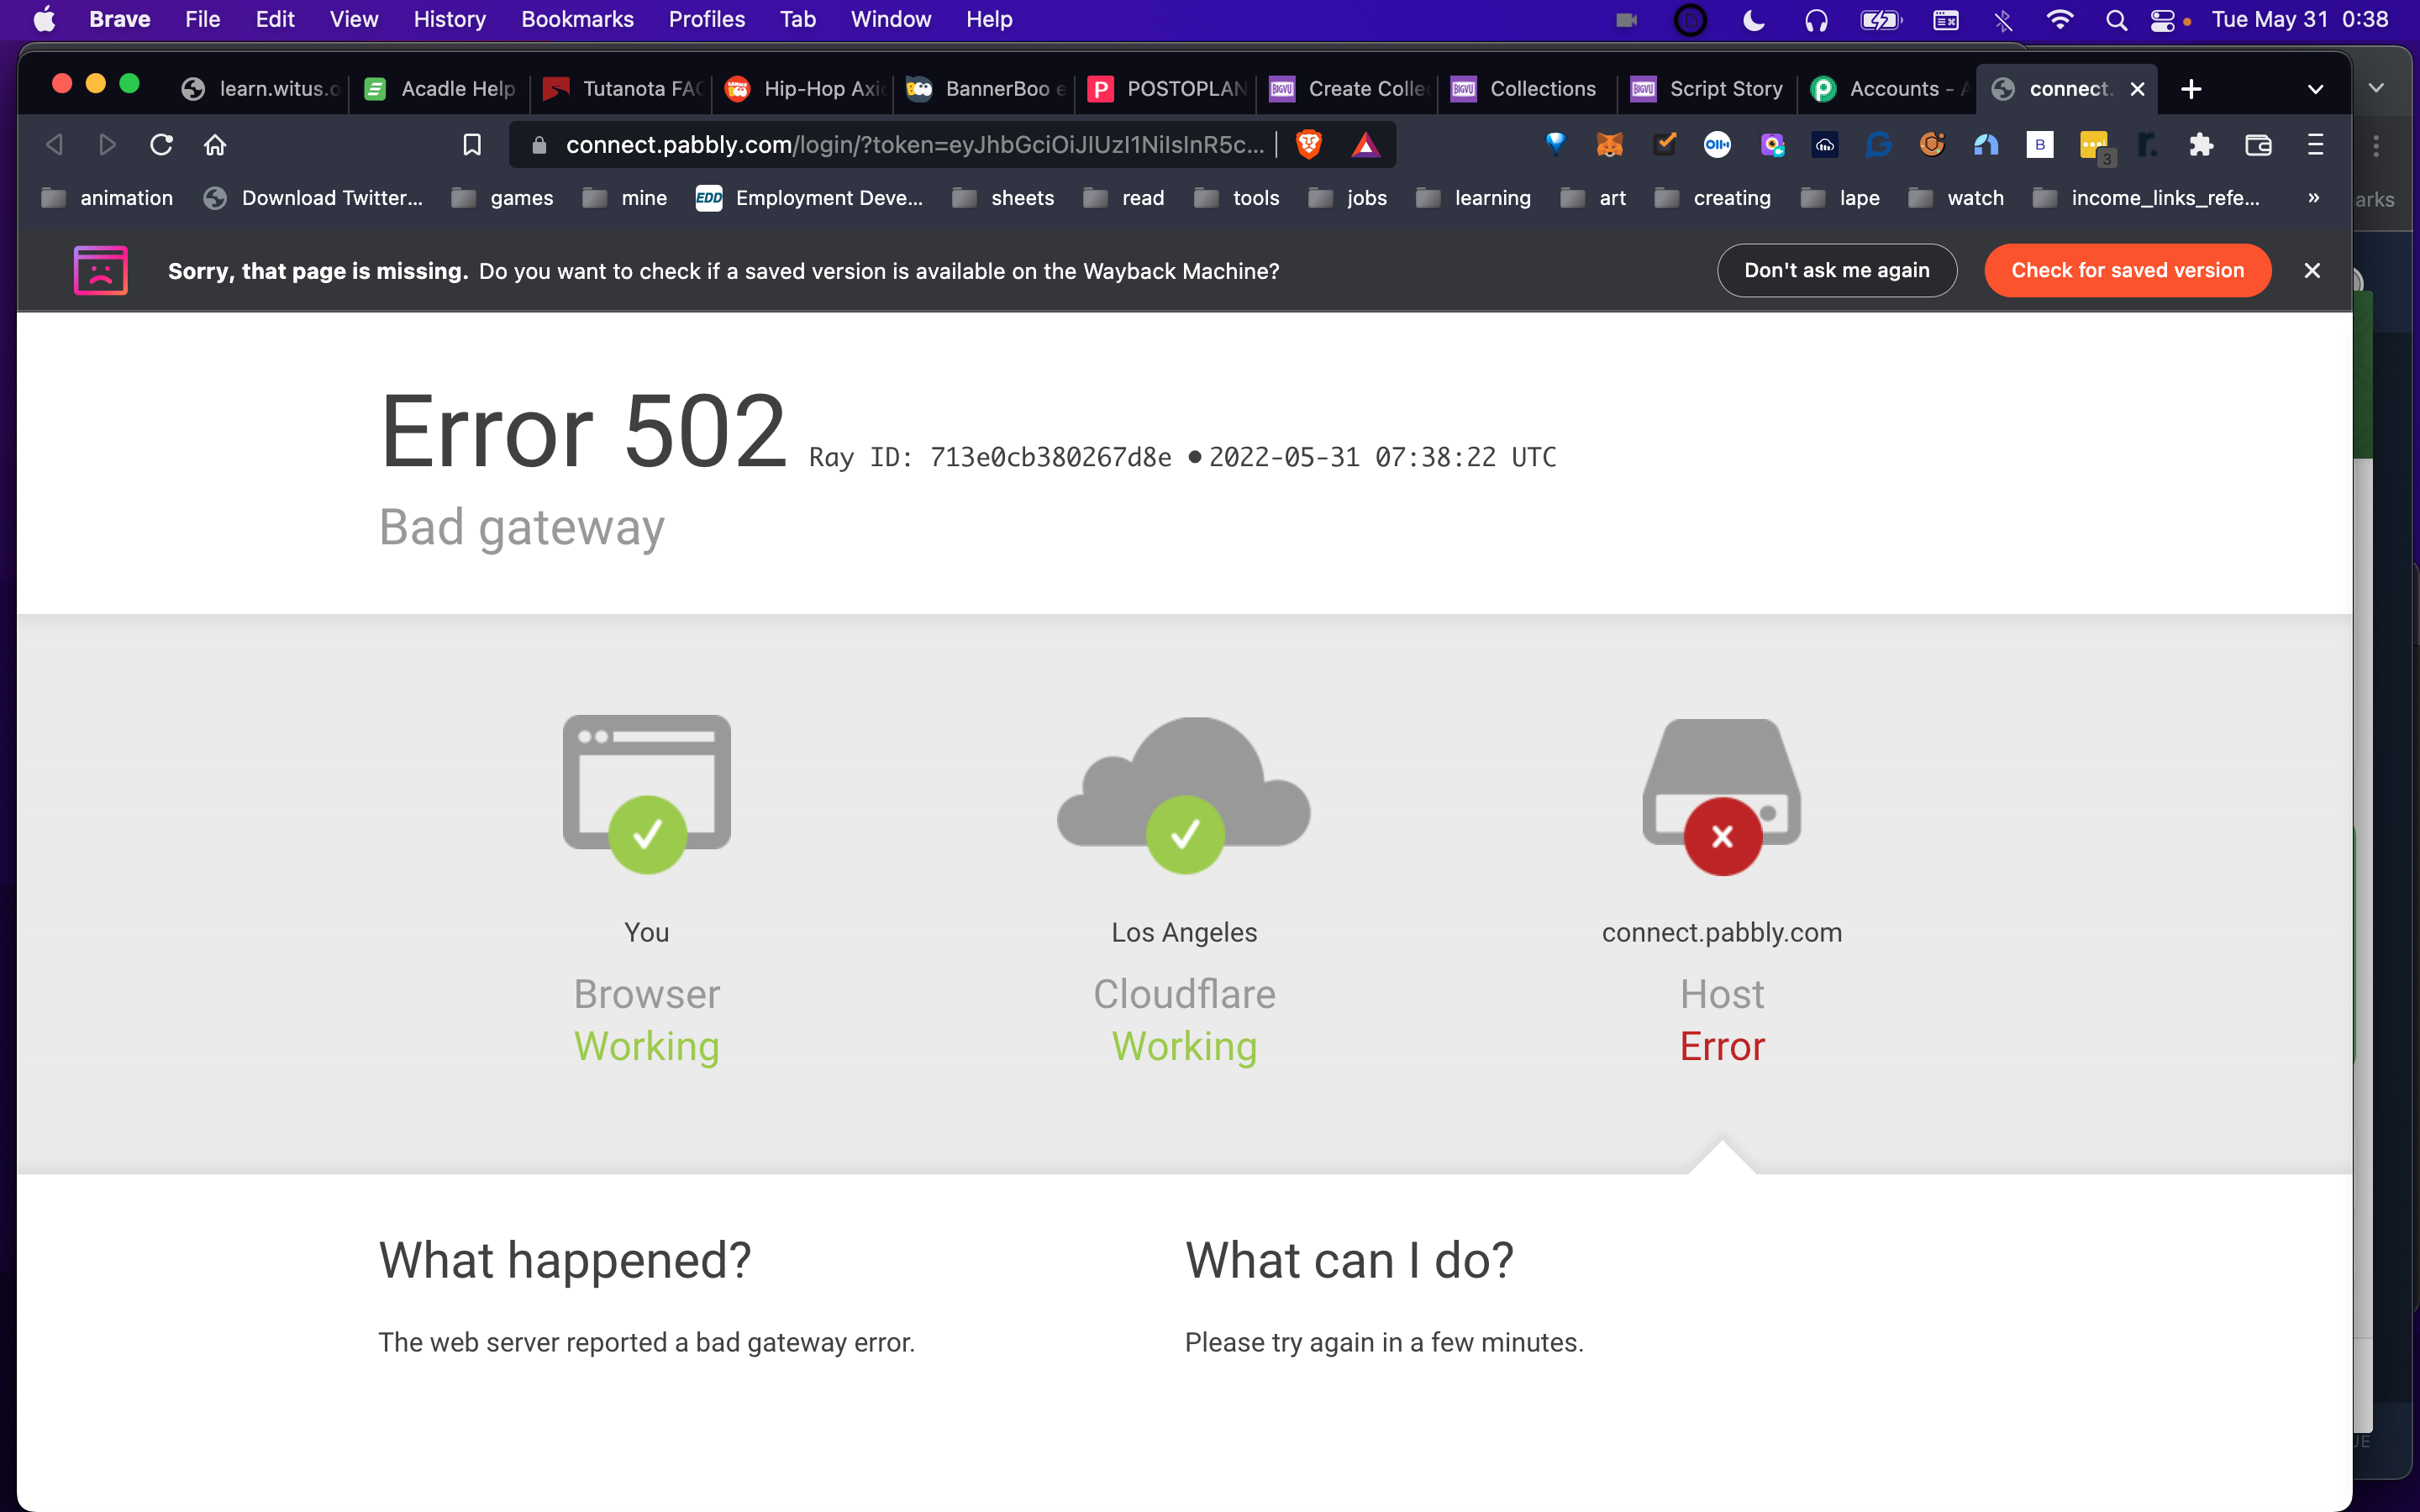2420x1512 pixels.
Task: Click the Brave Shields lion icon
Action: click(x=1308, y=145)
